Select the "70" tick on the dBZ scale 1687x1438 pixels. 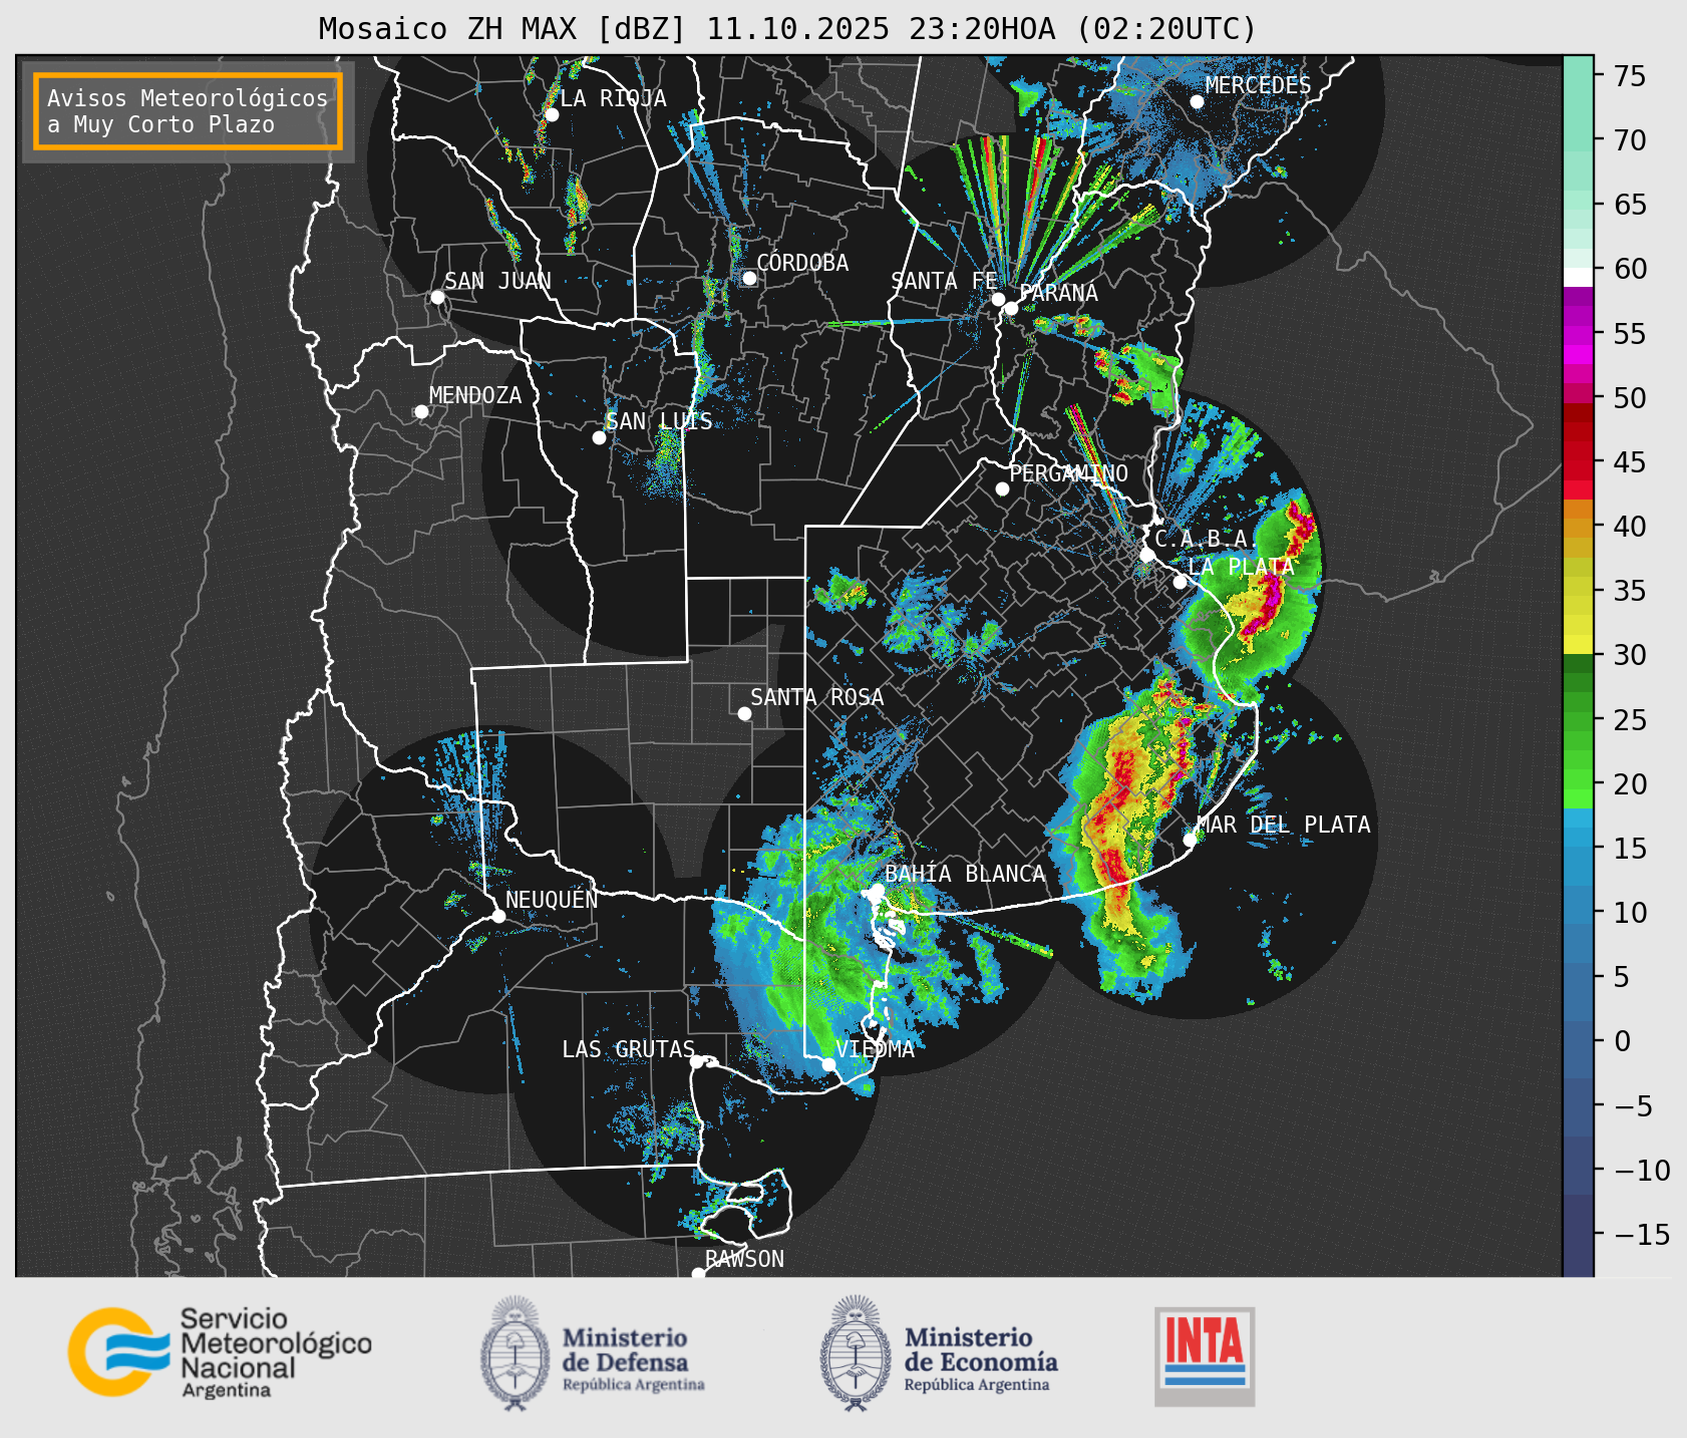point(1629,140)
